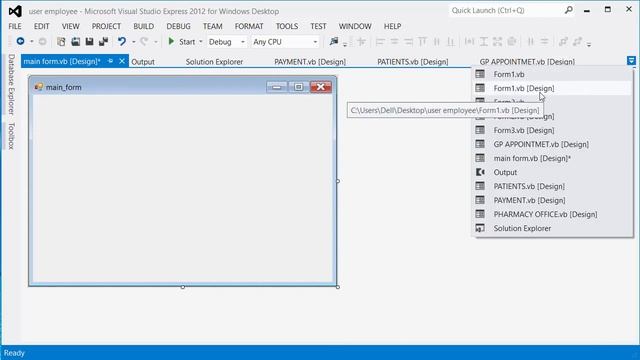Open the Toolbox side panel
Viewport: 640px width, 360px height.
click(11, 136)
